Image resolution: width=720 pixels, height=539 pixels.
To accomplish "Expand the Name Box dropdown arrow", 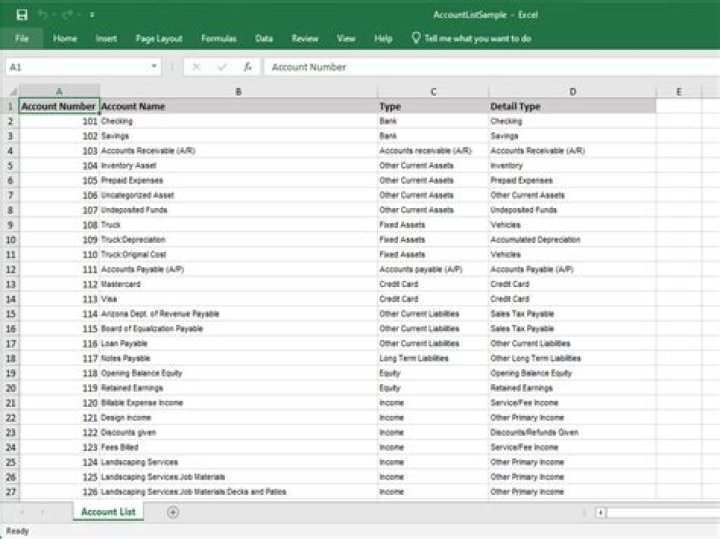I will (x=154, y=67).
